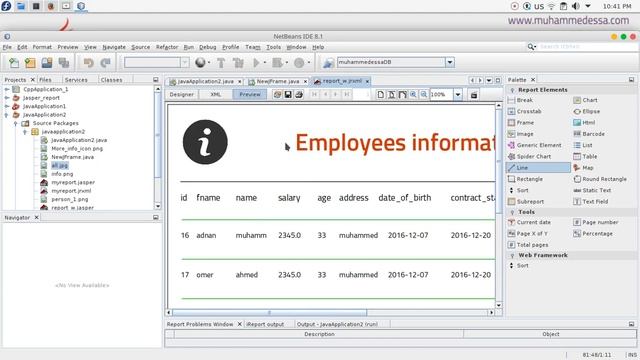Switch to the XML view
This screenshot has width=640, height=360.
tap(215, 94)
